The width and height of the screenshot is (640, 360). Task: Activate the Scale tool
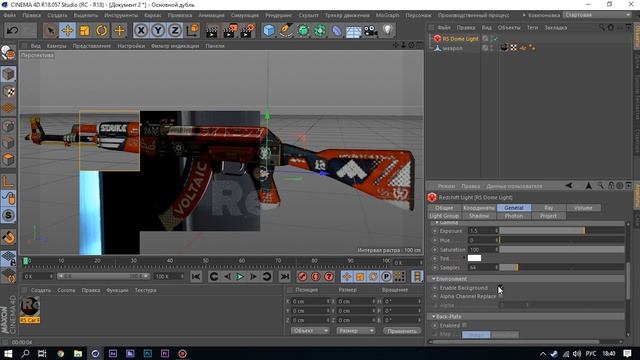coord(84,31)
